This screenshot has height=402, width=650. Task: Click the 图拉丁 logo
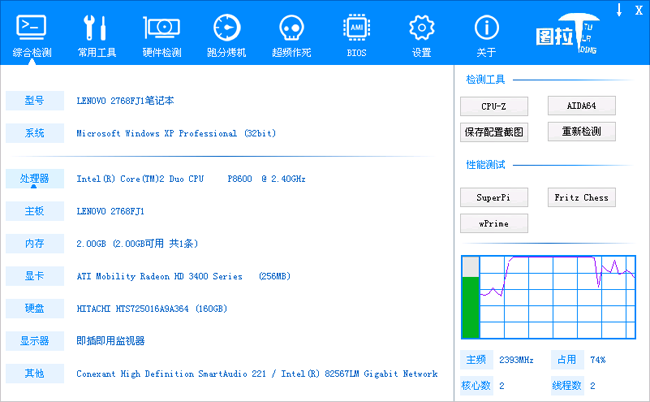[567, 34]
